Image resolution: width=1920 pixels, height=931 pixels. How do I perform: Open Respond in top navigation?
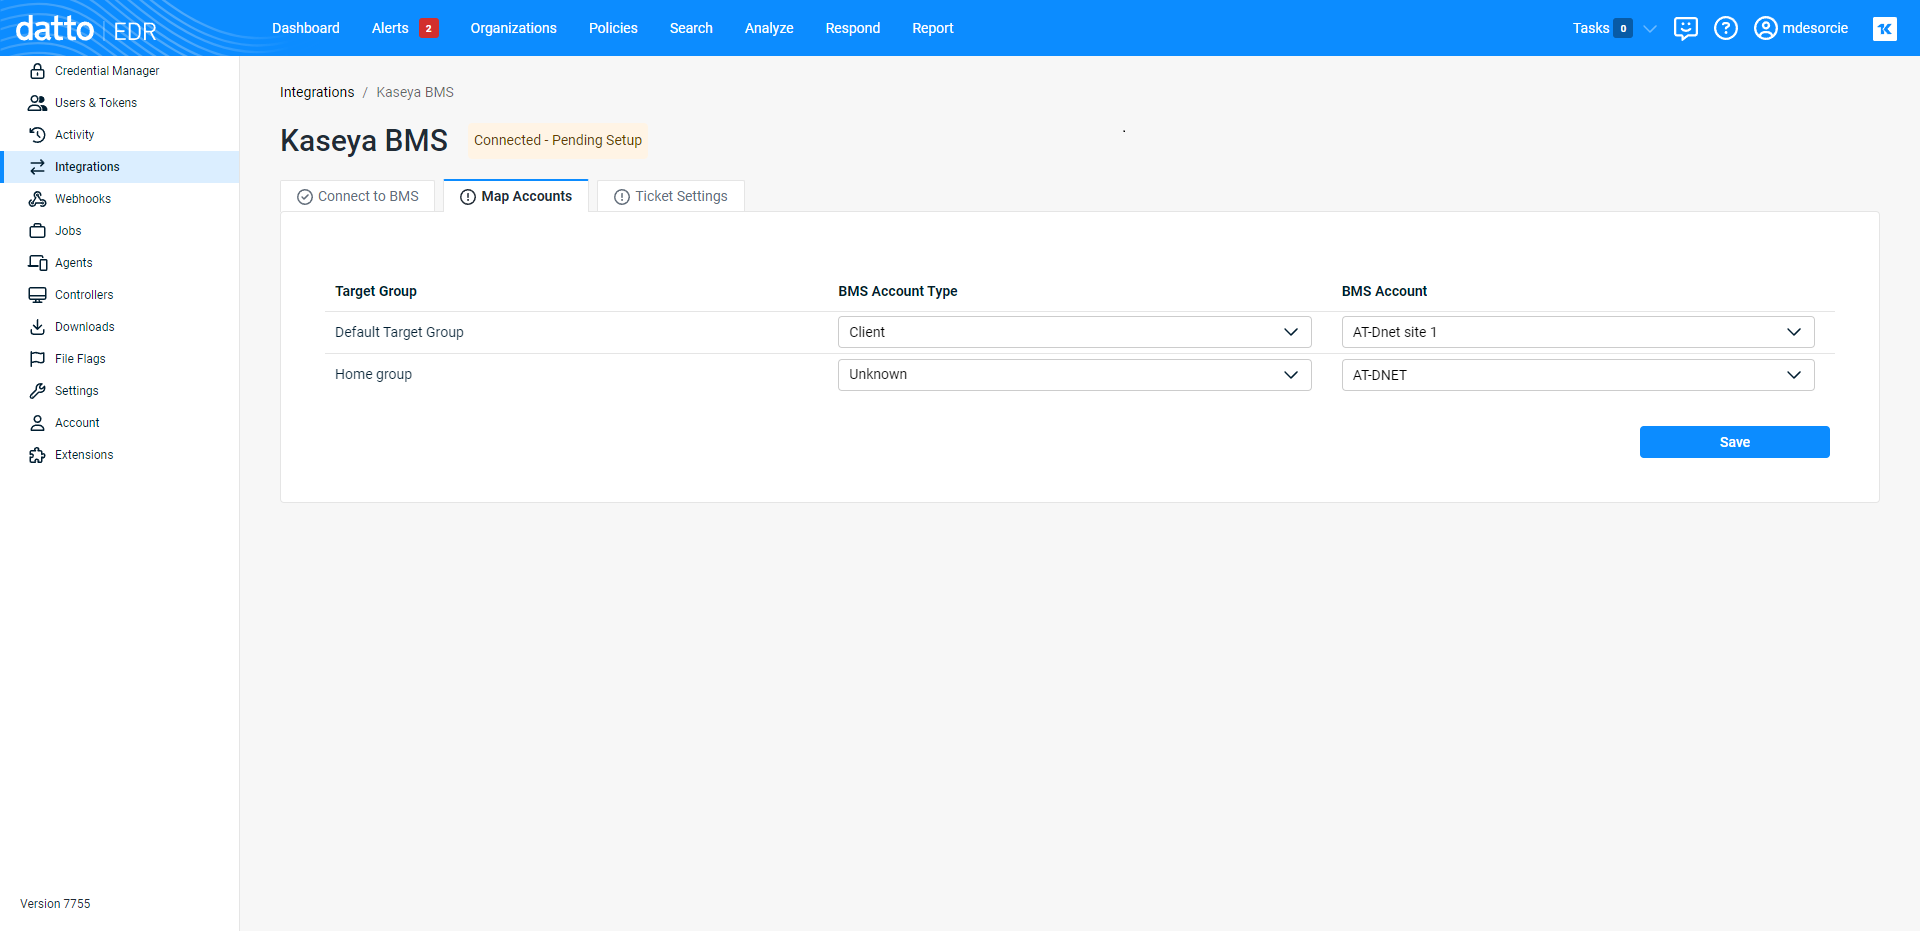(x=853, y=28)
